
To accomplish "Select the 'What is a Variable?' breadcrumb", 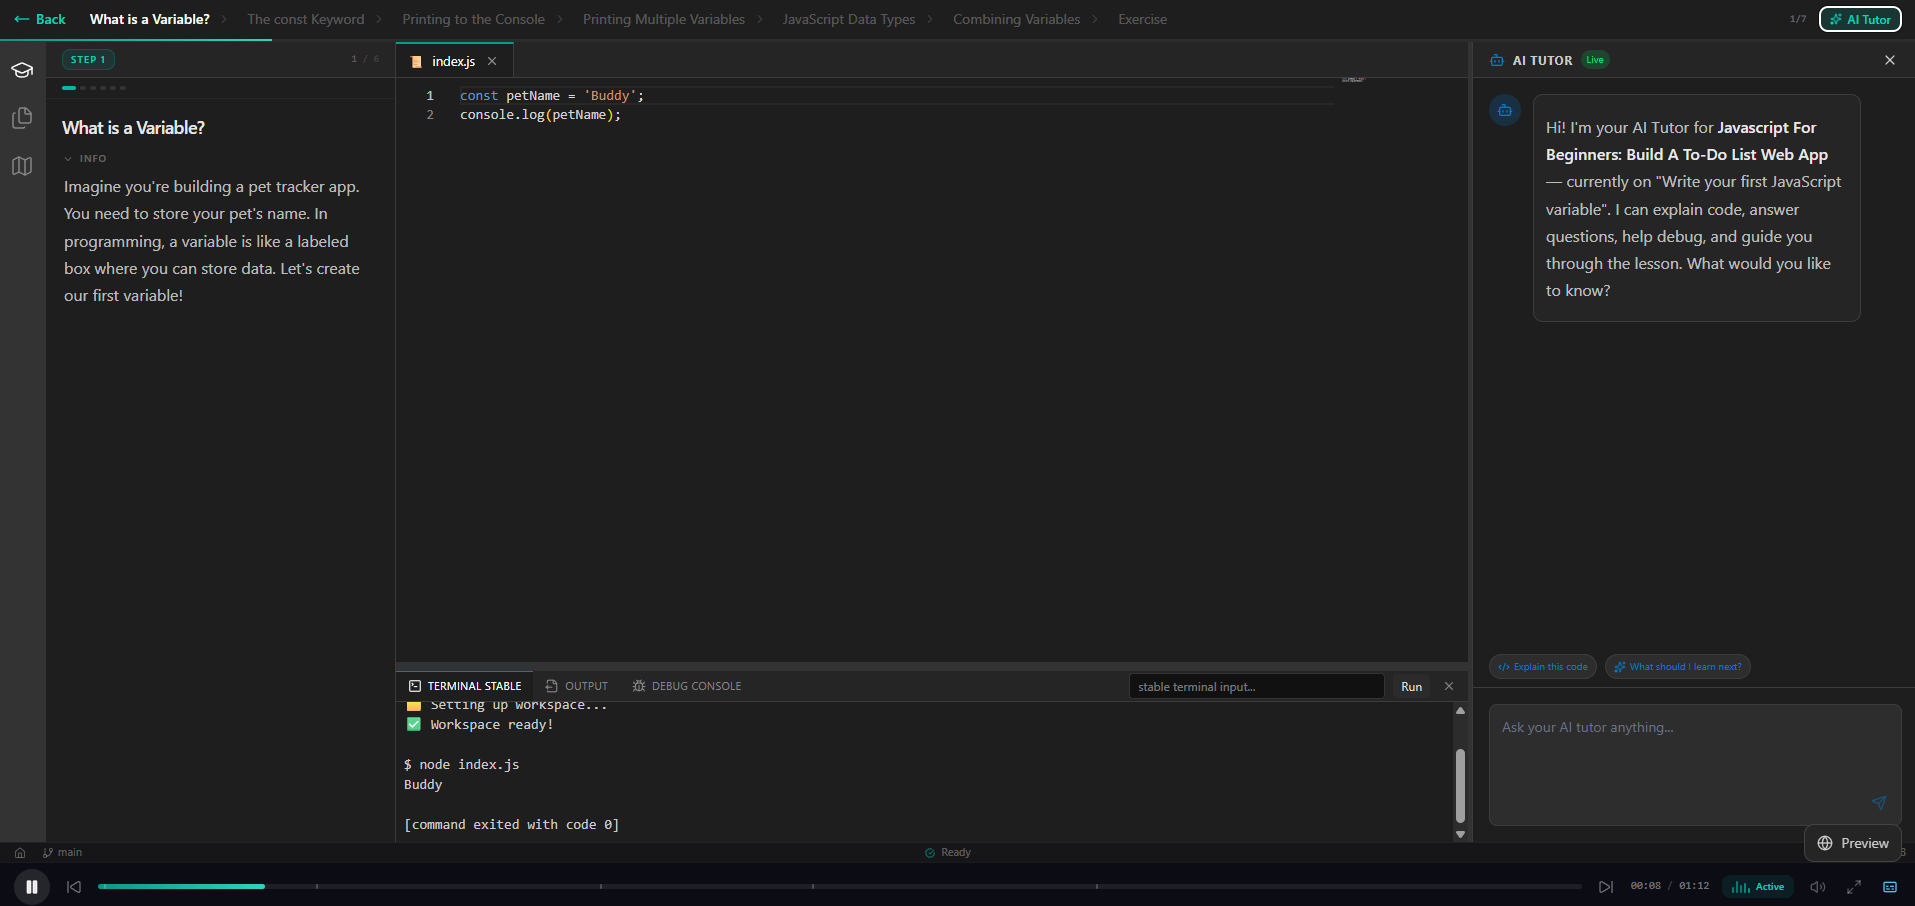I will click(150, 19).
